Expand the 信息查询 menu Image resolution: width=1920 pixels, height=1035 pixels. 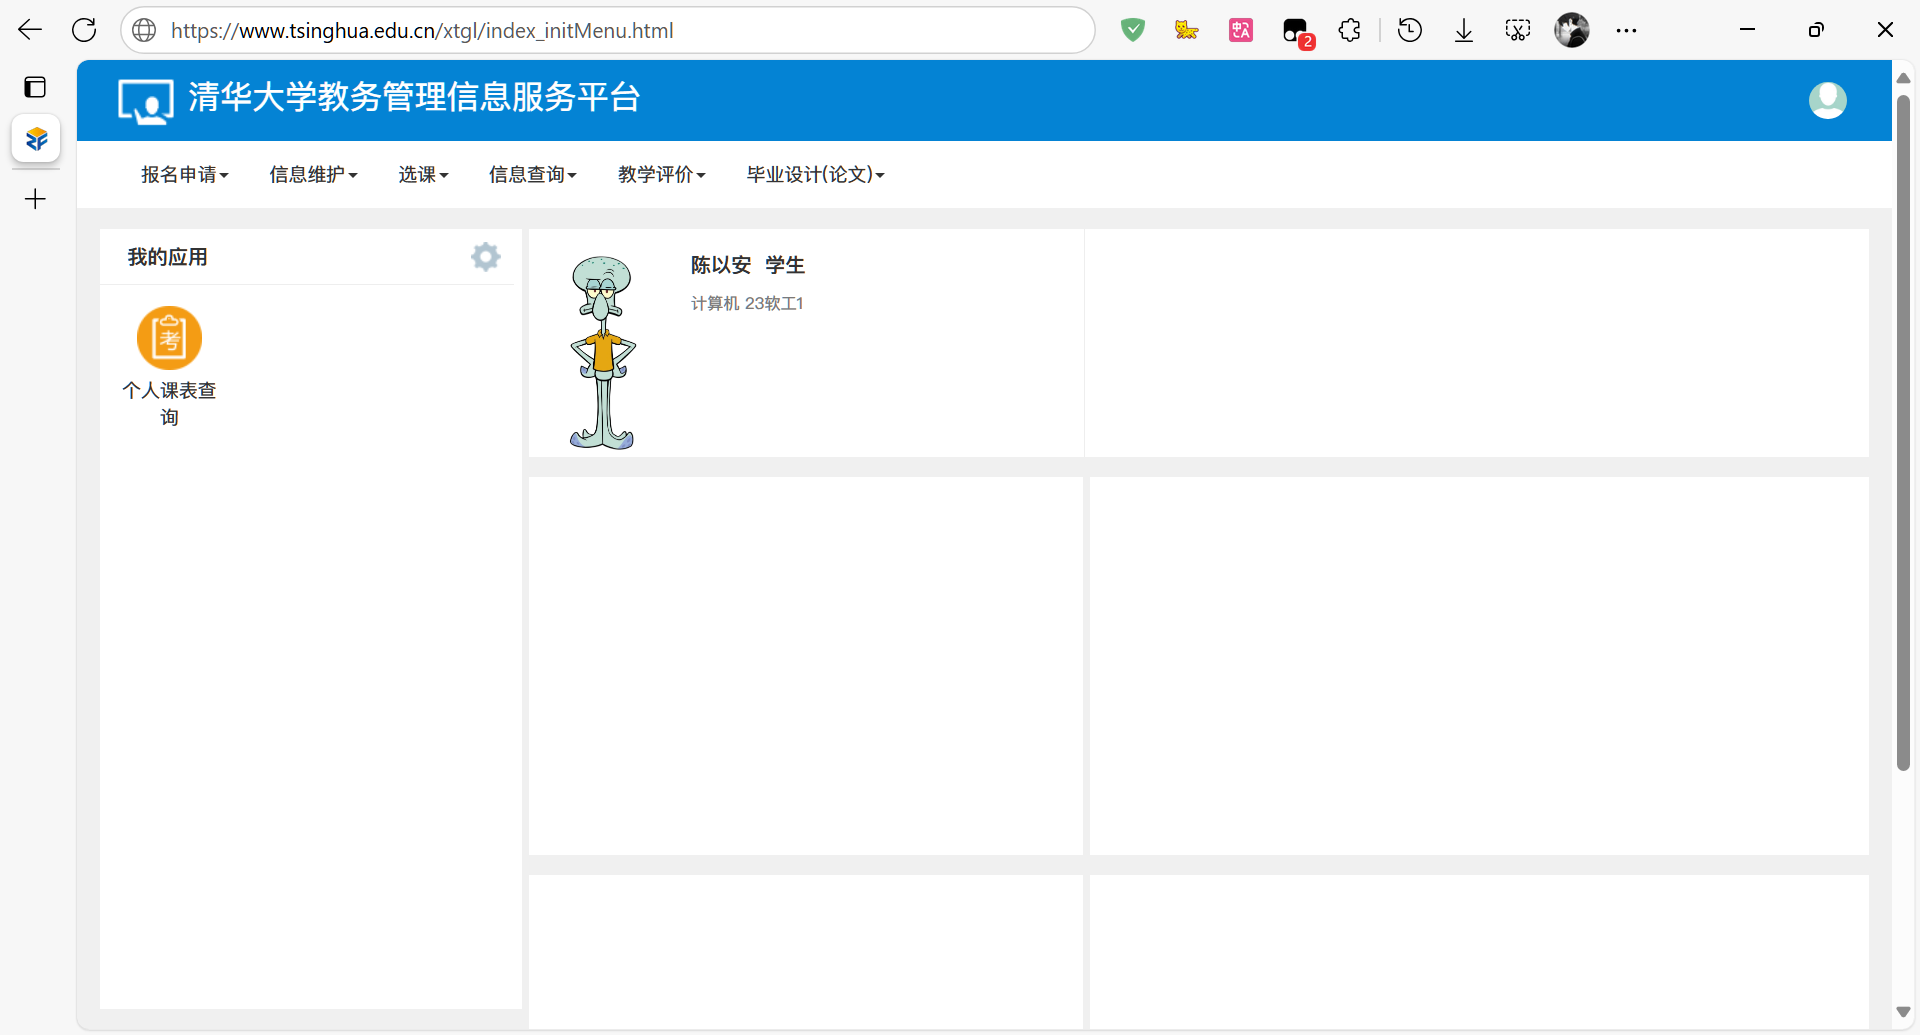coord(533,175)
